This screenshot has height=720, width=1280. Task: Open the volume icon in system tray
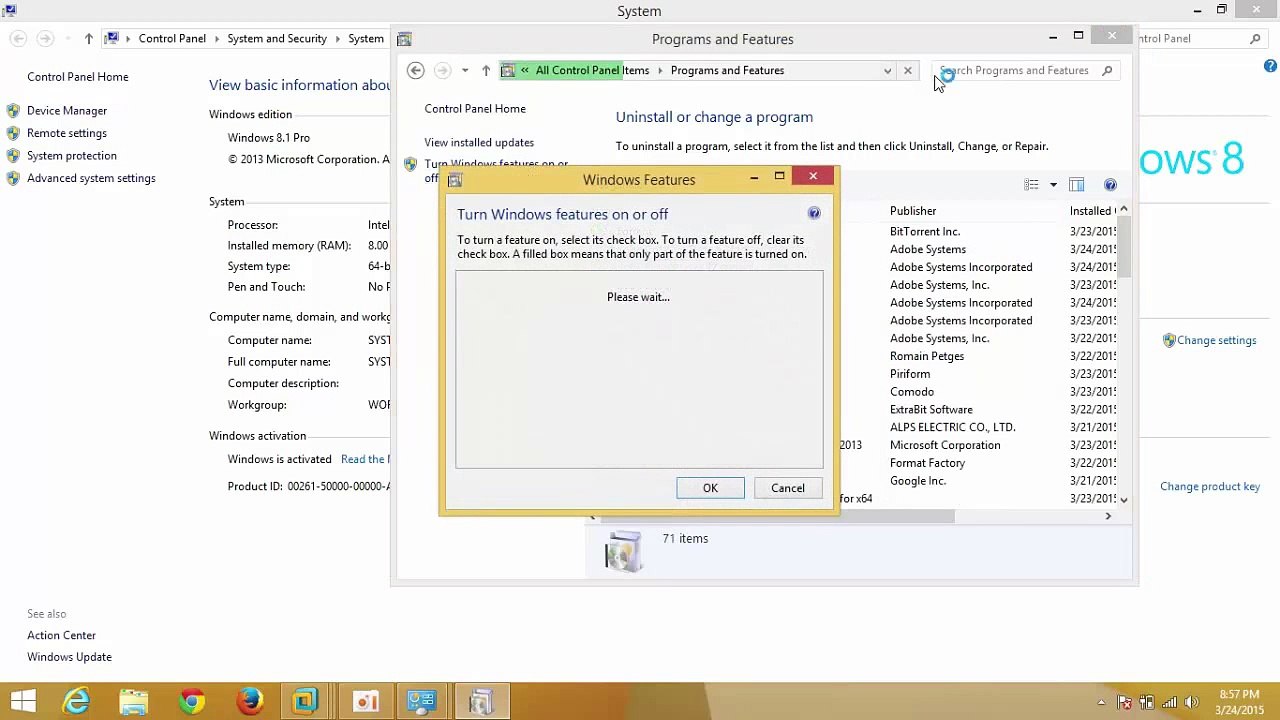pyautogui.click(x=1190, y=702)
